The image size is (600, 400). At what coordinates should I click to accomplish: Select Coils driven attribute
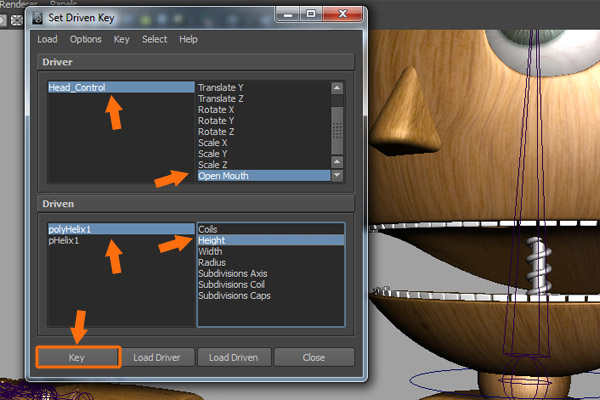coord(271,229)
